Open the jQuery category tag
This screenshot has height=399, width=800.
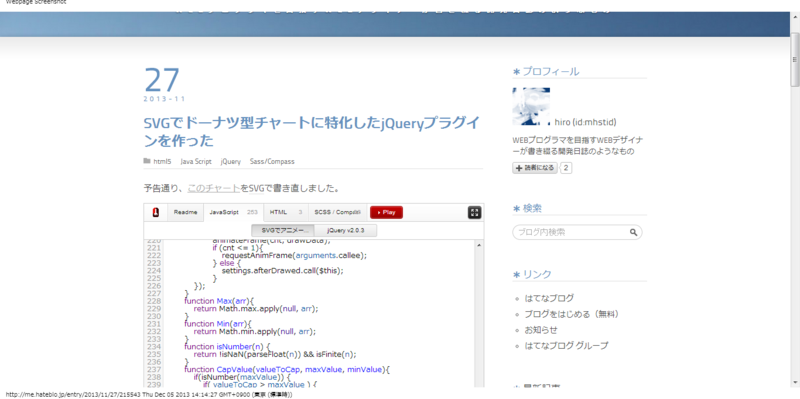[x=231, y=162]
